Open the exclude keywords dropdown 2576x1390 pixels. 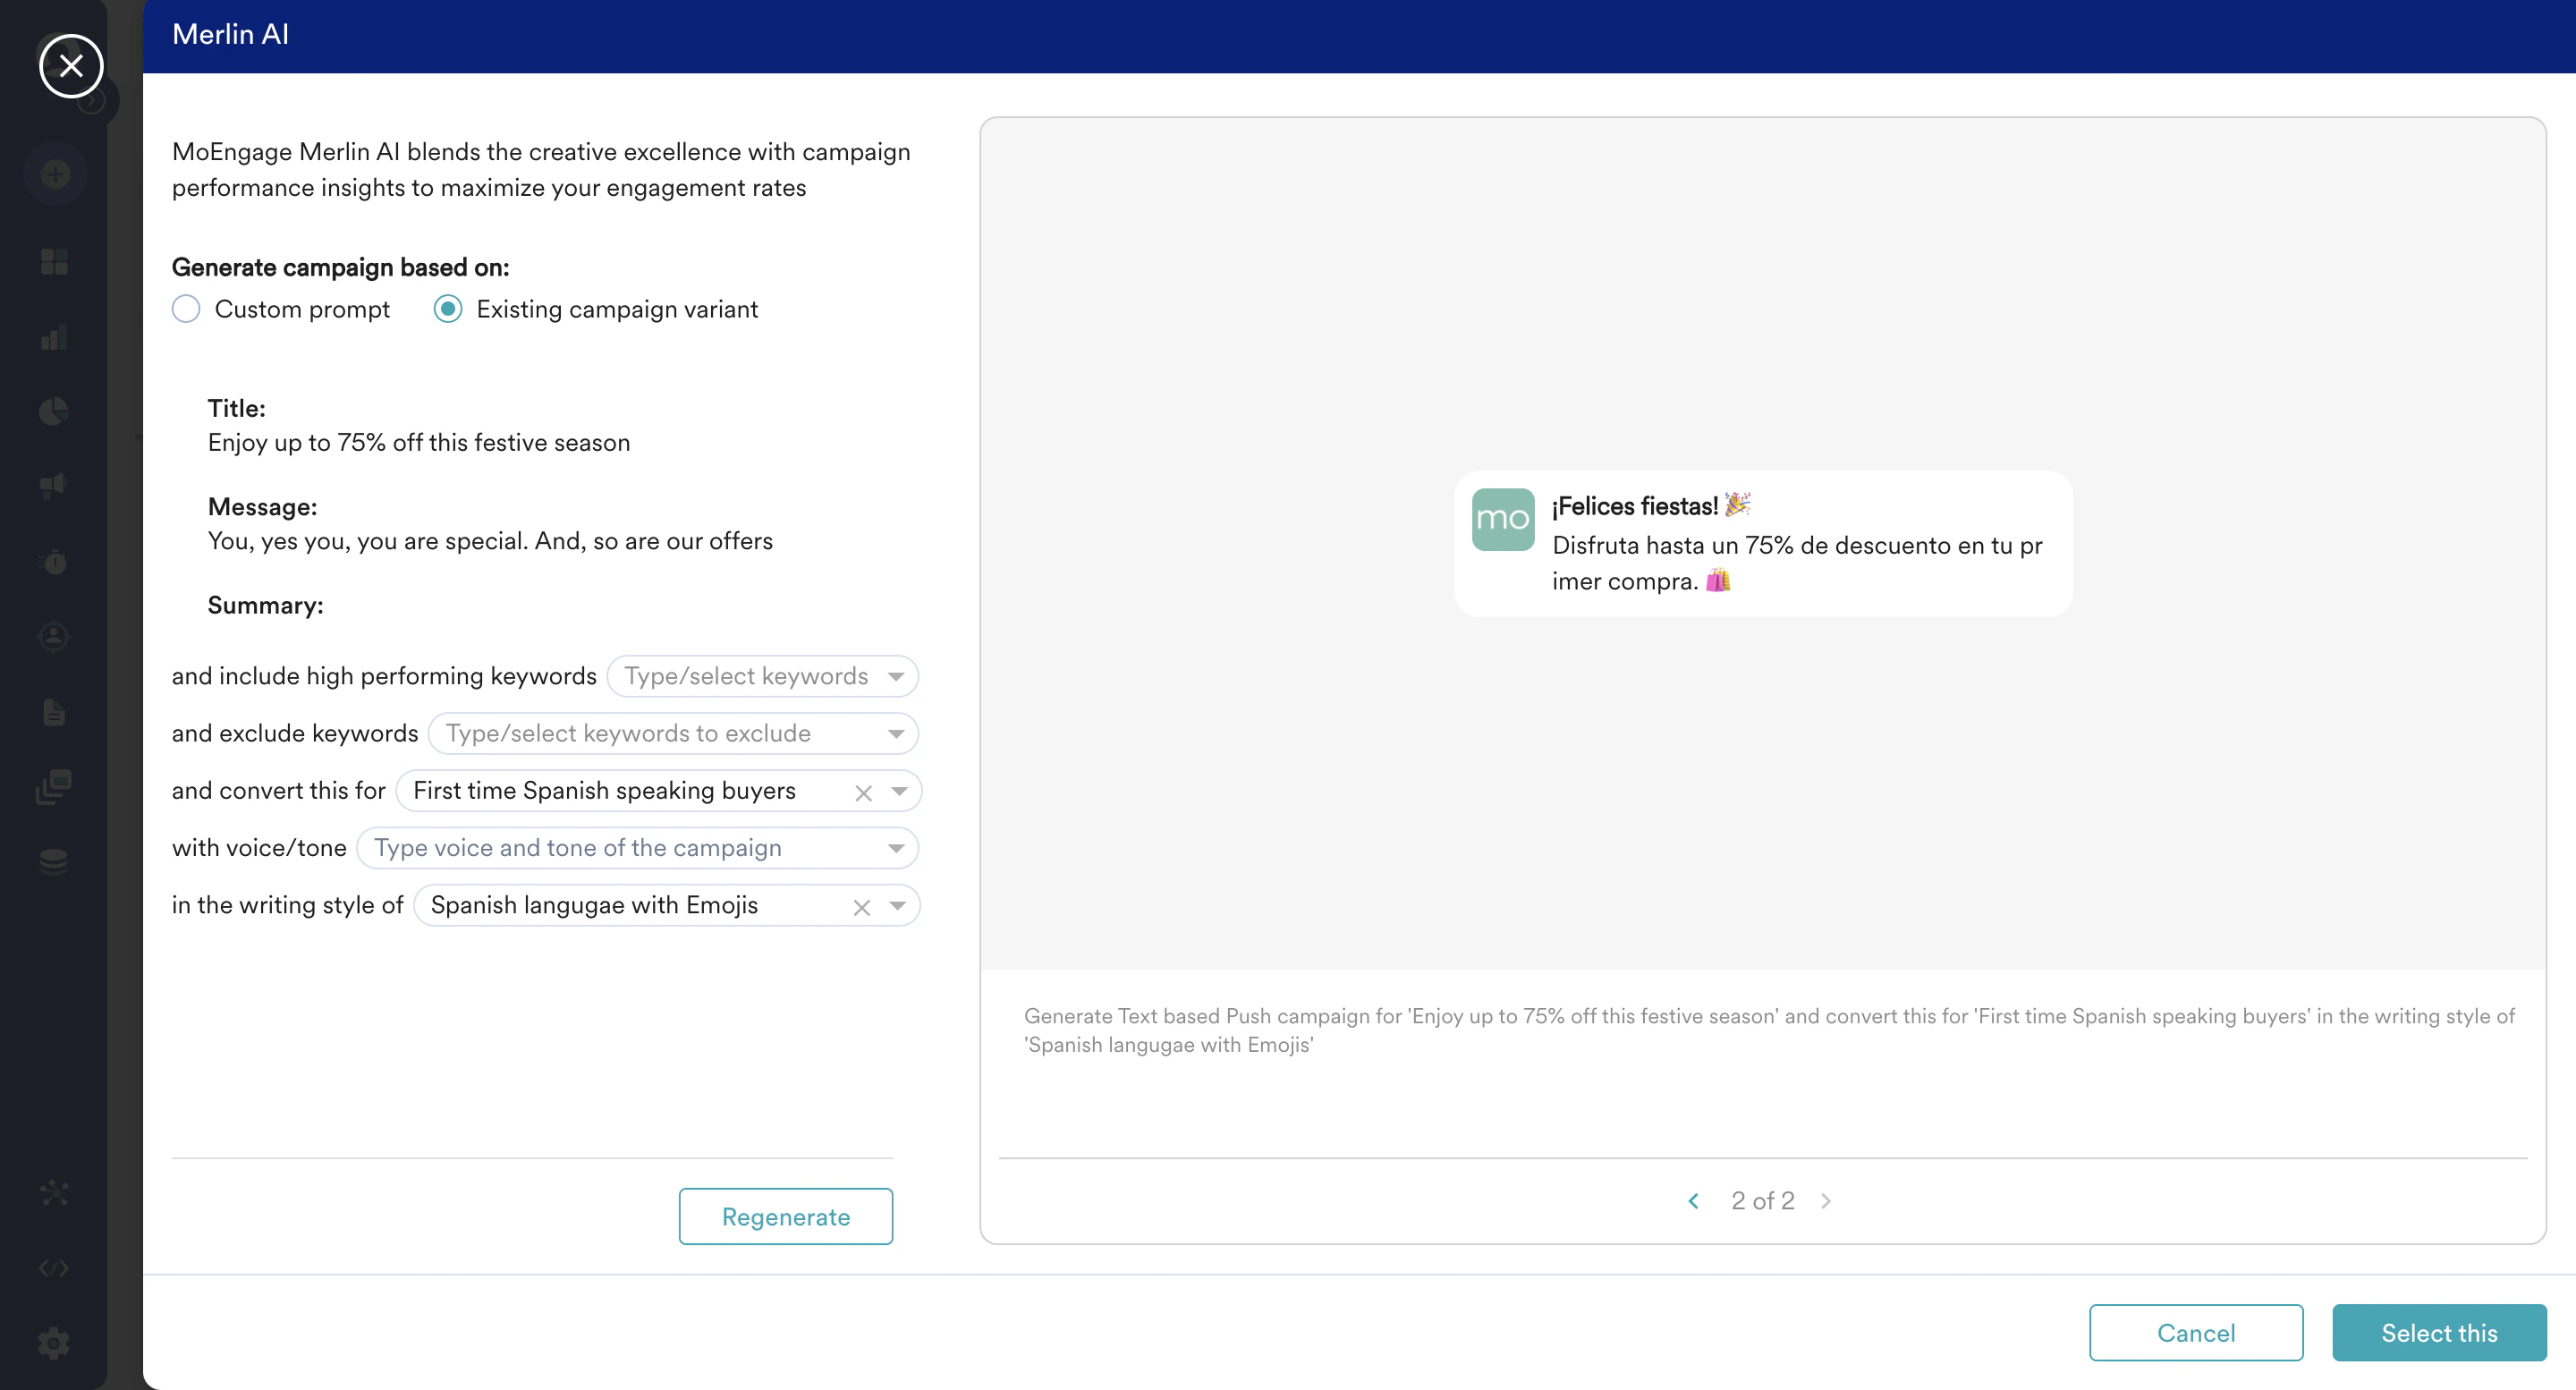click(896, 734)
